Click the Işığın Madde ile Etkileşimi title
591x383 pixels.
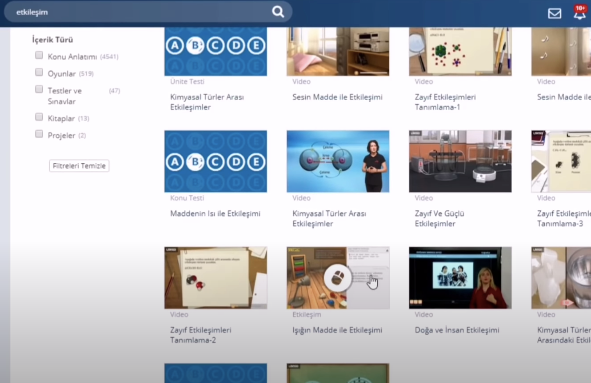(337, 330)
